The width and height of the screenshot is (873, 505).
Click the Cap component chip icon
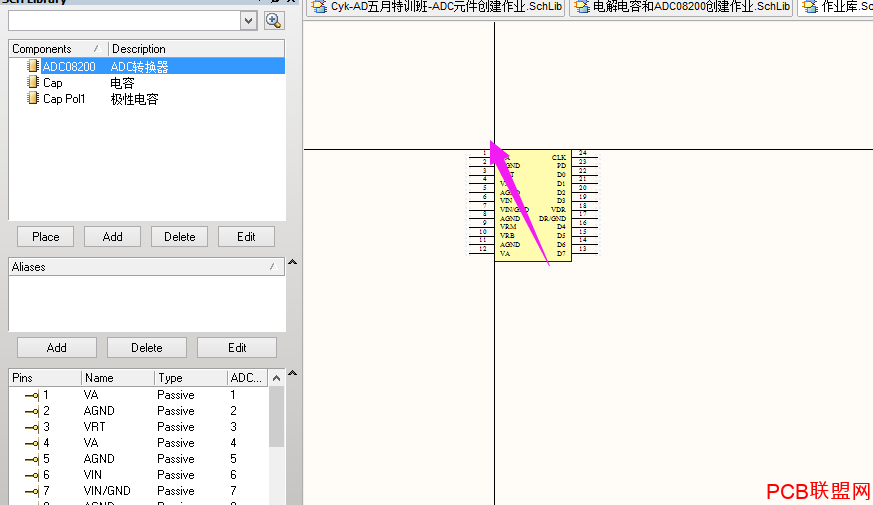click(x=33, y=82)
